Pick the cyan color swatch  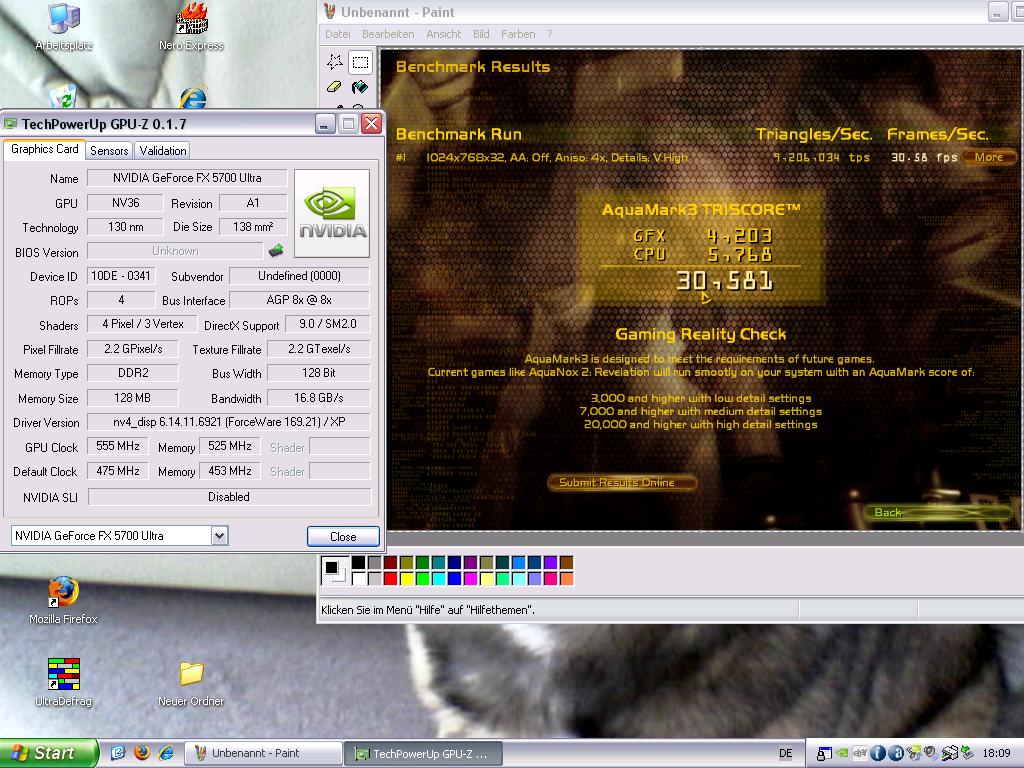(x=438, y=578)
